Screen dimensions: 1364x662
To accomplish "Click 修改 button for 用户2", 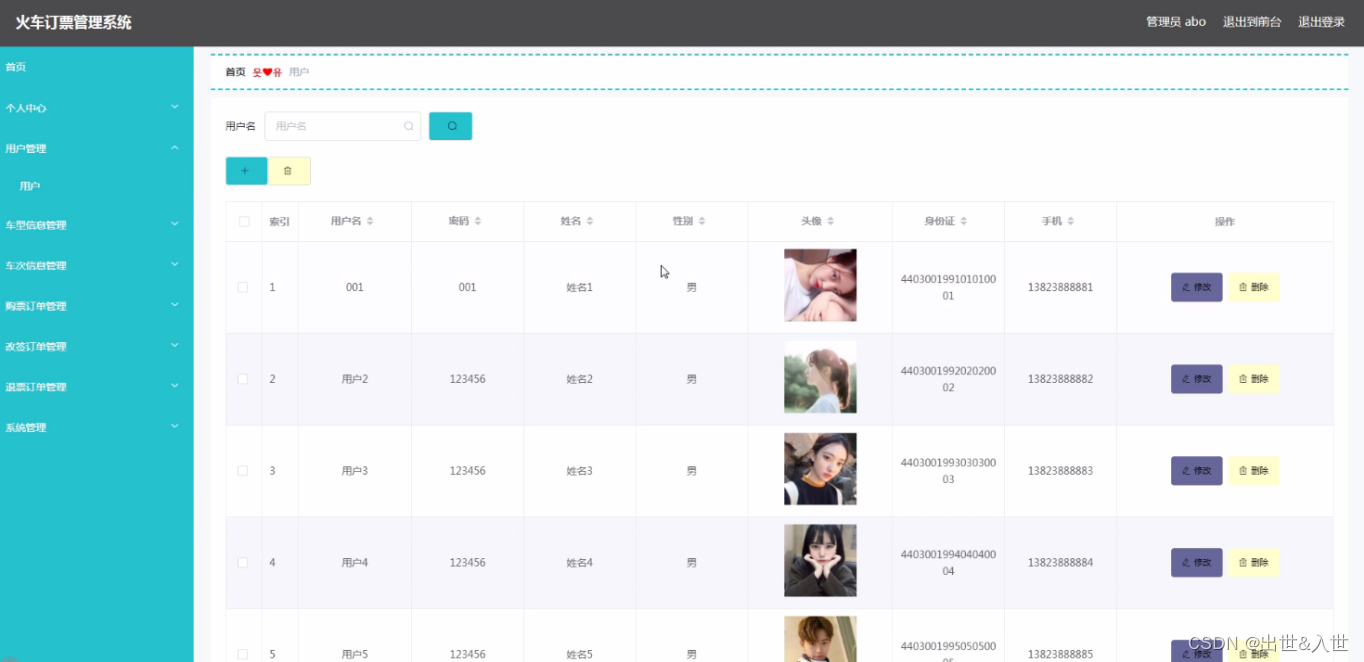I will (1196, 379).
